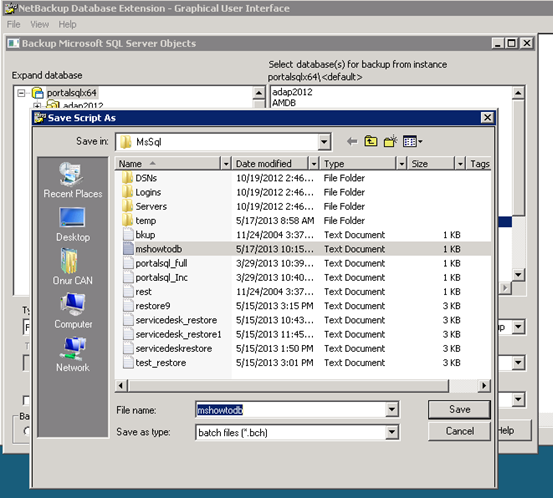This screenshot has height=498, width=553.
Task: Open Name column filter dropdown
Action: click(x=226, y=164)
